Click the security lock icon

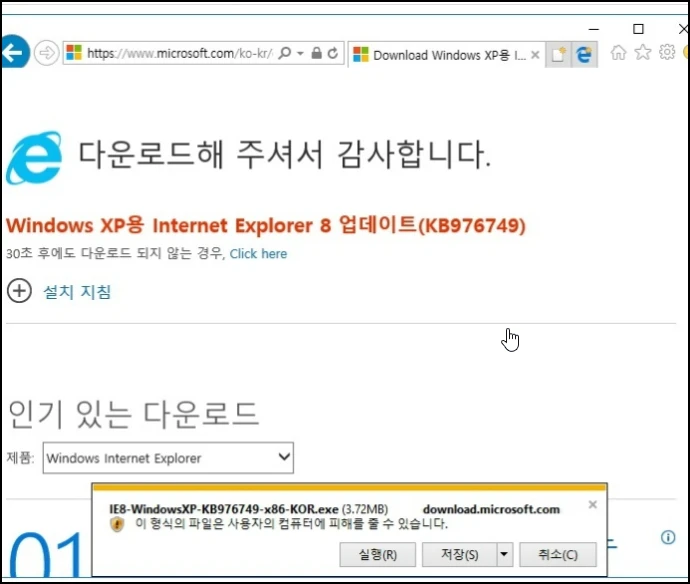[316, 53]
